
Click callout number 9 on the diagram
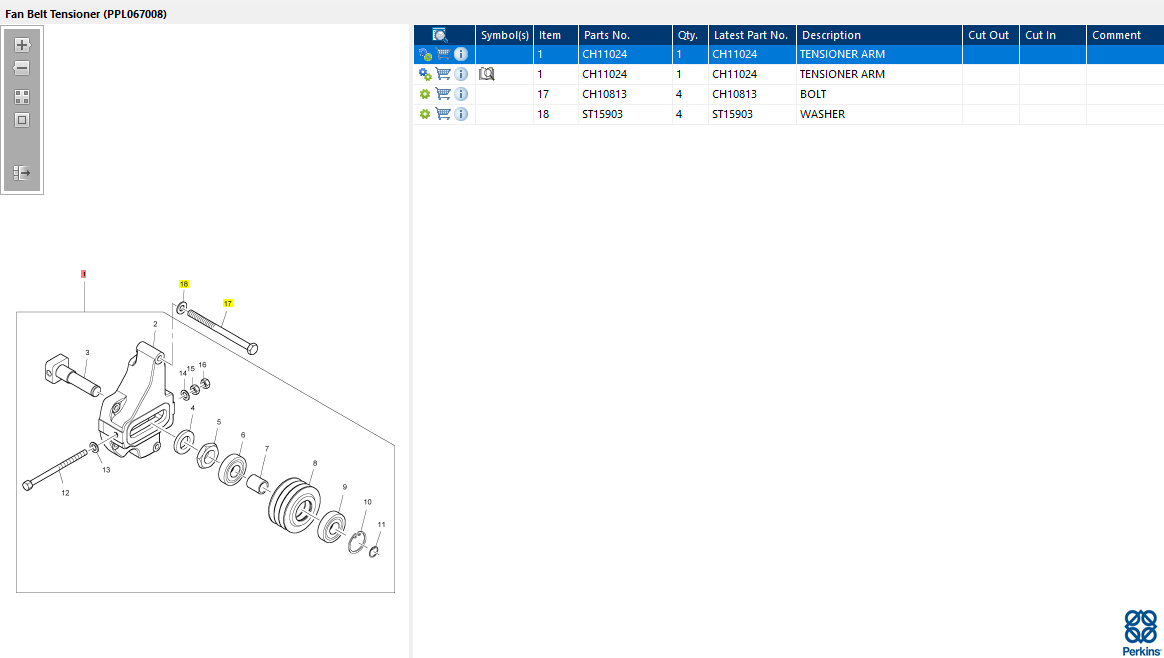[344, 487]
